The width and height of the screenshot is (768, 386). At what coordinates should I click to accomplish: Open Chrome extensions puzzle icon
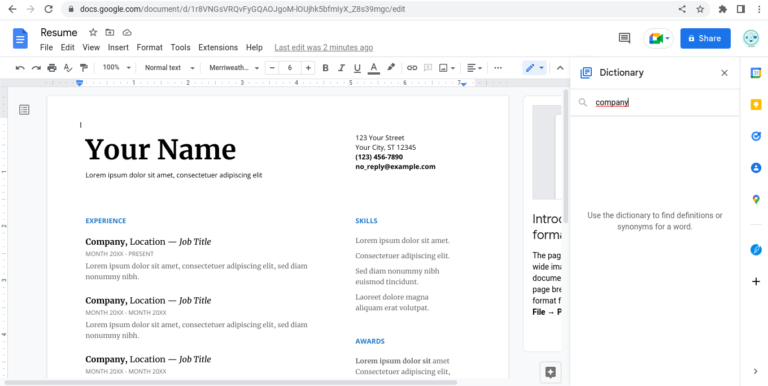tap(722, 9)
